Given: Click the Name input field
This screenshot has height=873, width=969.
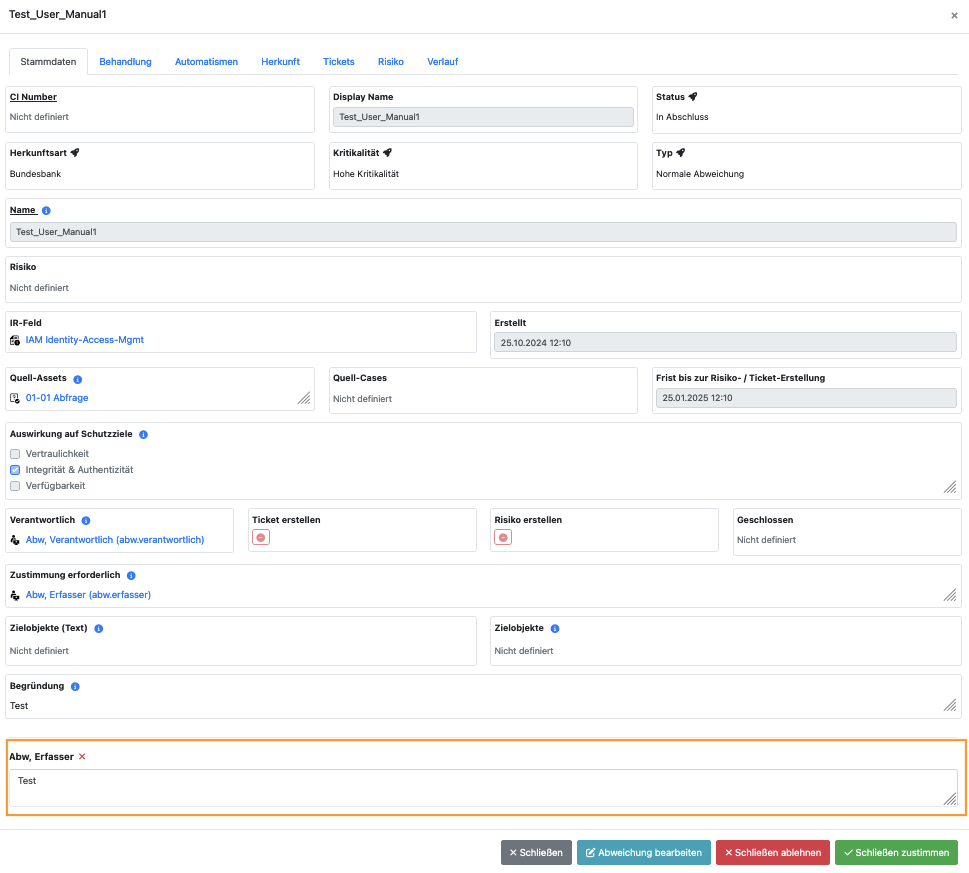Looking at the screenshot, I should (x=483, y=232).
